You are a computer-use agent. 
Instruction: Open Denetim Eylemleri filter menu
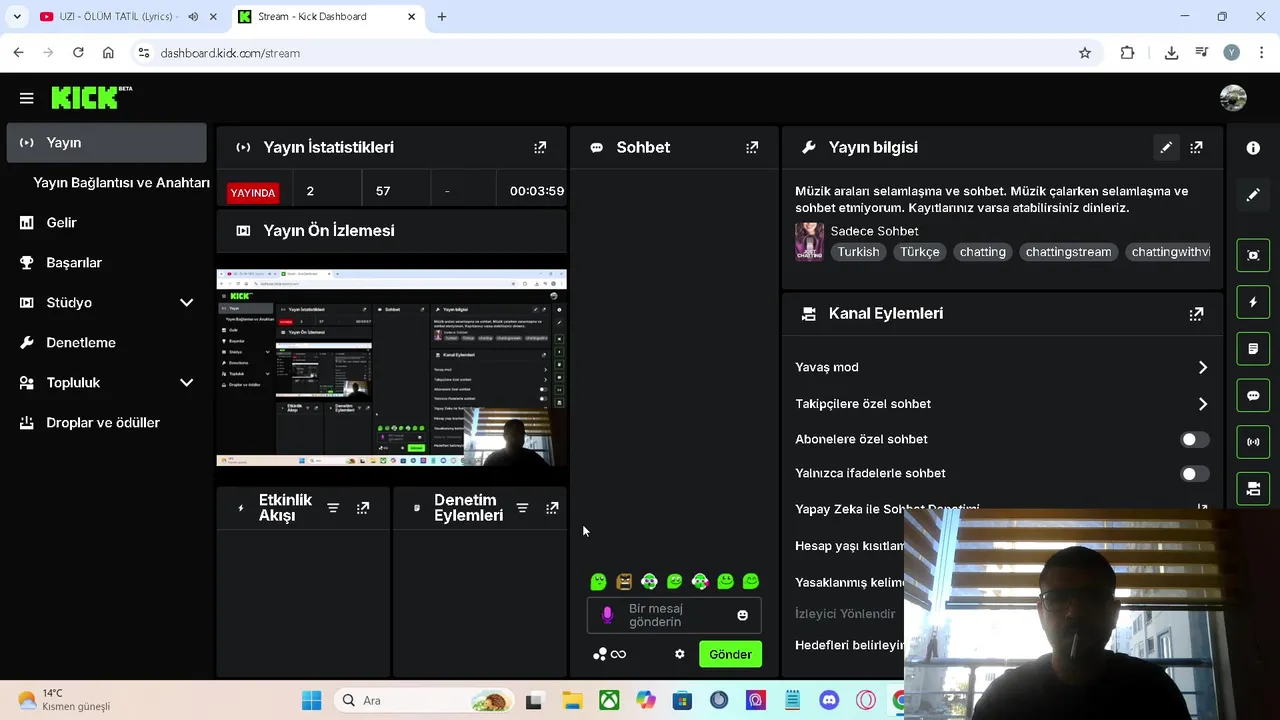pos(522,508)
